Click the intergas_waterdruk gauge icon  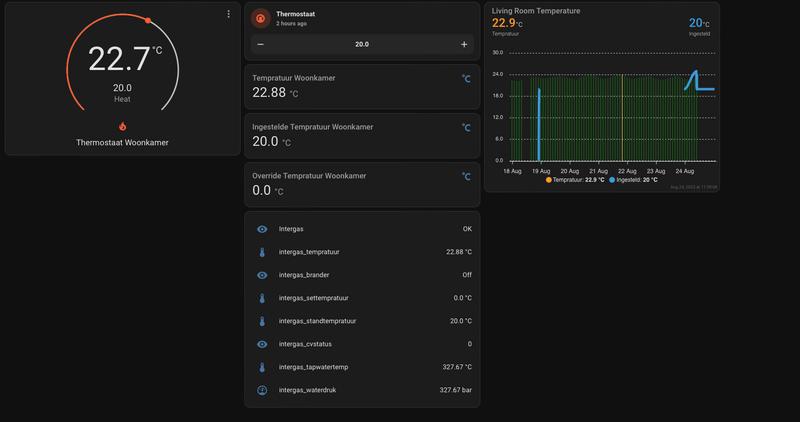pos(262,390)
